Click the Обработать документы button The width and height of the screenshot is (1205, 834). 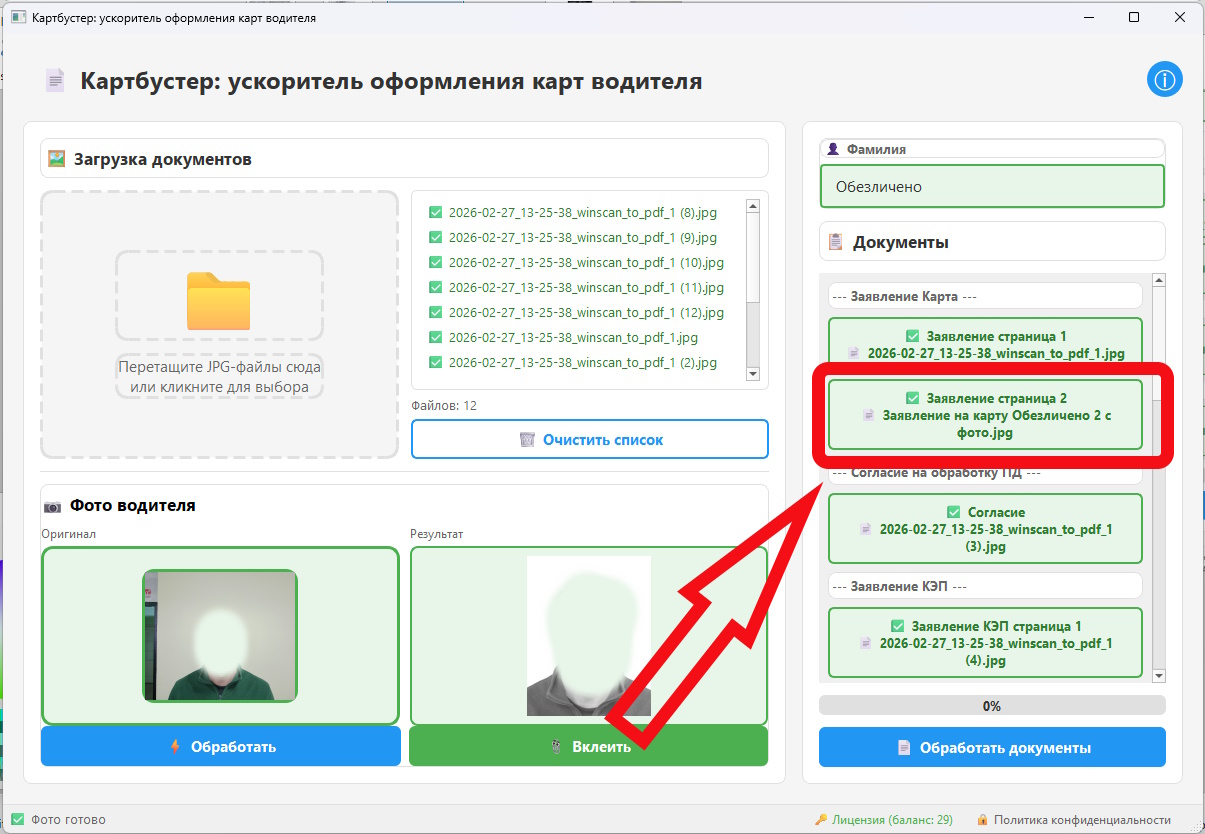point(992,748)
